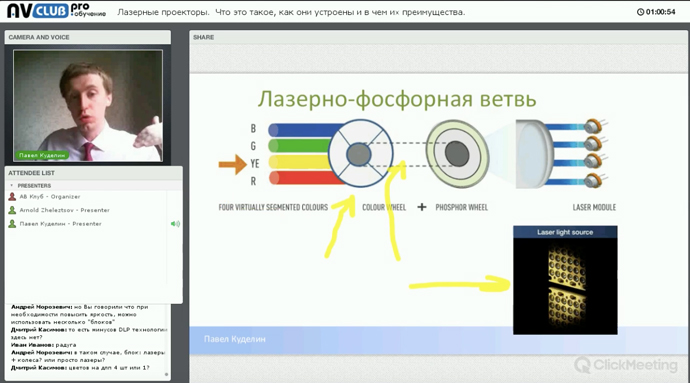Click the plus sign between wheel labels
Image resolution: width=690 pixels, height=383 pixels.
422,207
